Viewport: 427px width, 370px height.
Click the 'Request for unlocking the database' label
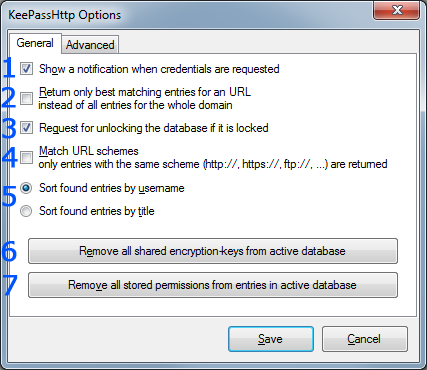[x=154, y=128]
